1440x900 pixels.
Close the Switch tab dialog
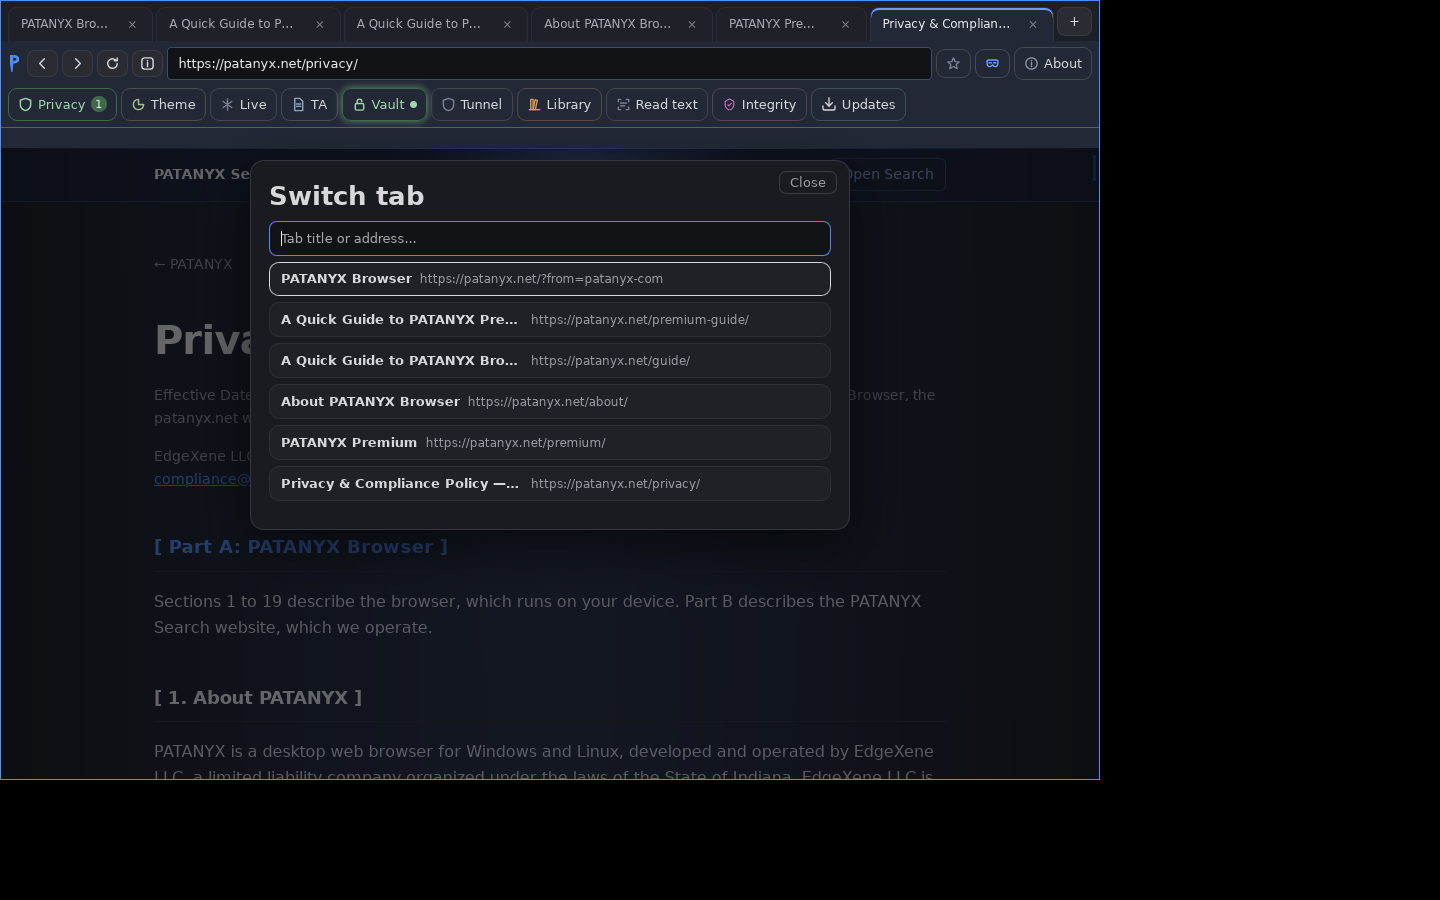[x=807, y=182]
